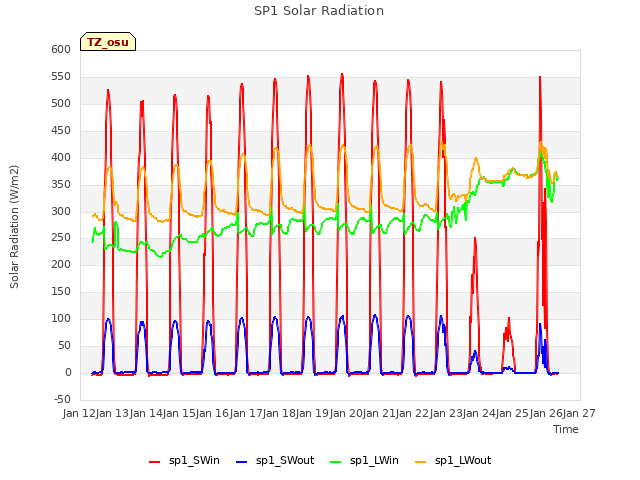
Task: Click the Jan 24 x-axis tick label
Action: [479, 413]
